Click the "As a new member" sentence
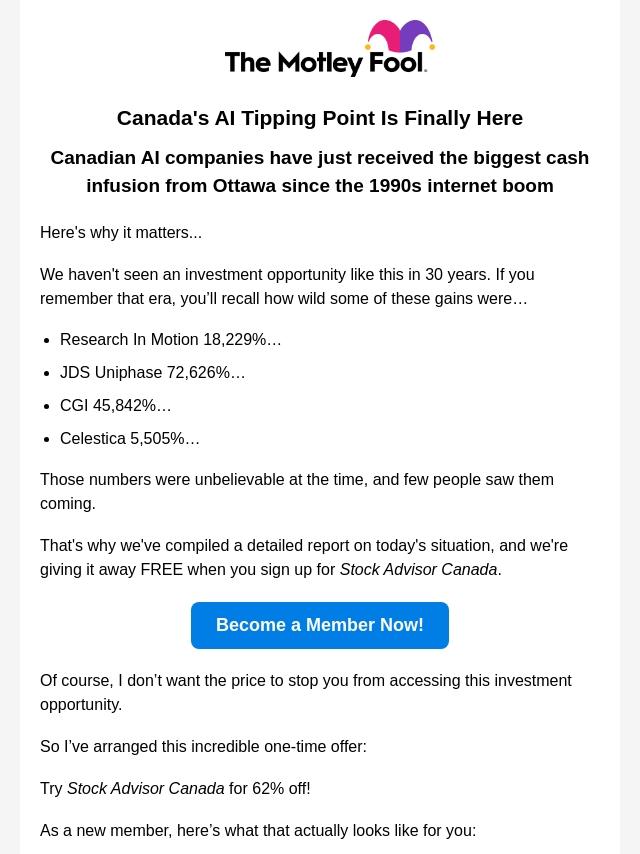Screen dimensions: 640x854 tap(258, 830)
